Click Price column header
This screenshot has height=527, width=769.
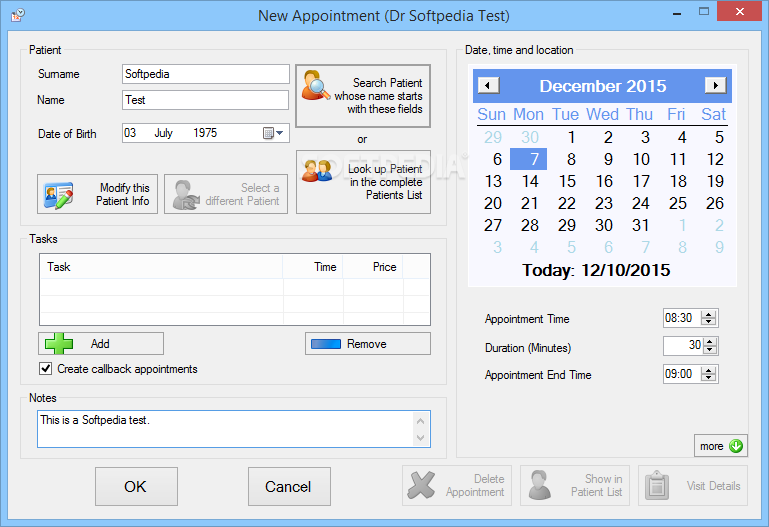[x=373, y=267]
